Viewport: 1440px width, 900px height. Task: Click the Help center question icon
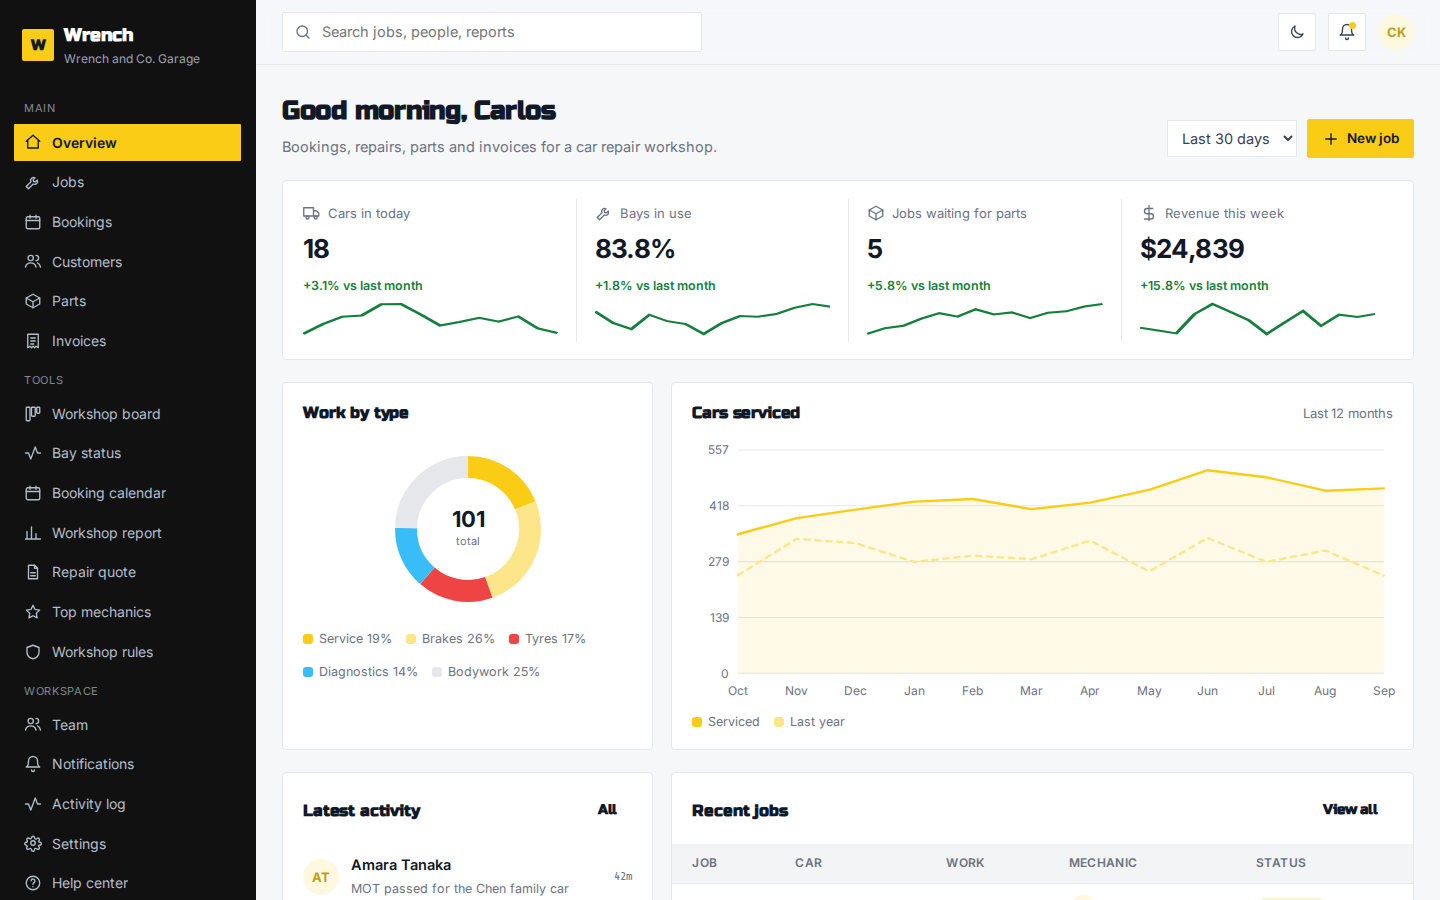tap(33, 883)
